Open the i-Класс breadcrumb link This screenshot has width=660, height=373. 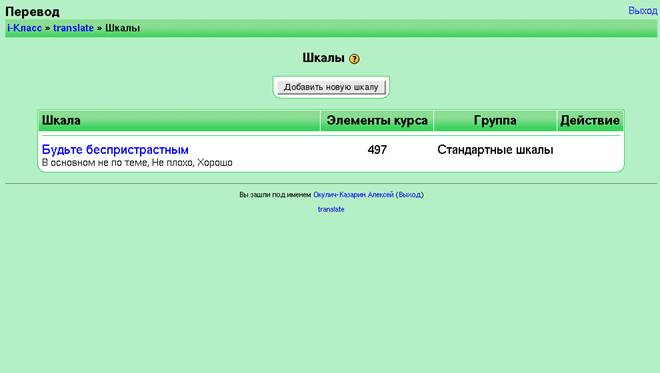24,28
